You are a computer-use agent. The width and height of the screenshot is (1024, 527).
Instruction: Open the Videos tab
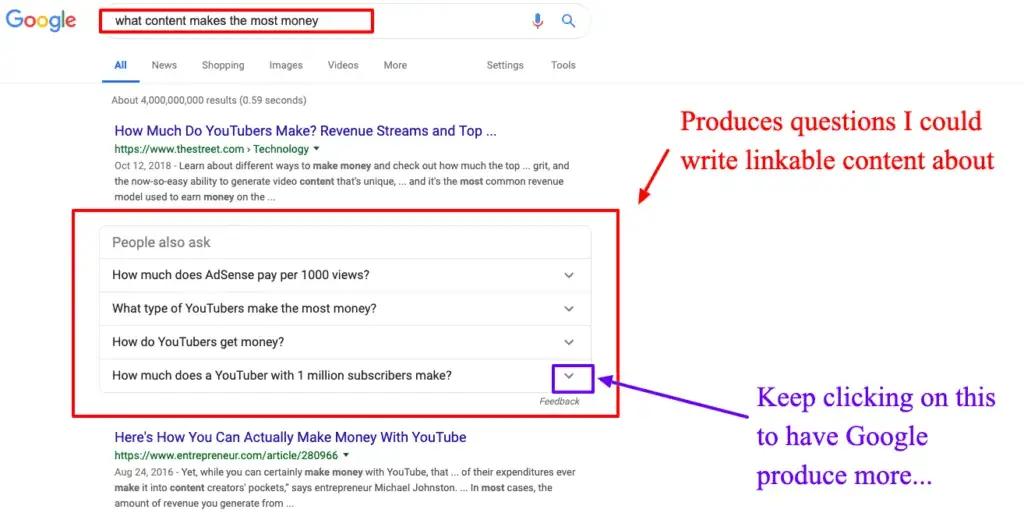tap(343, 65)
